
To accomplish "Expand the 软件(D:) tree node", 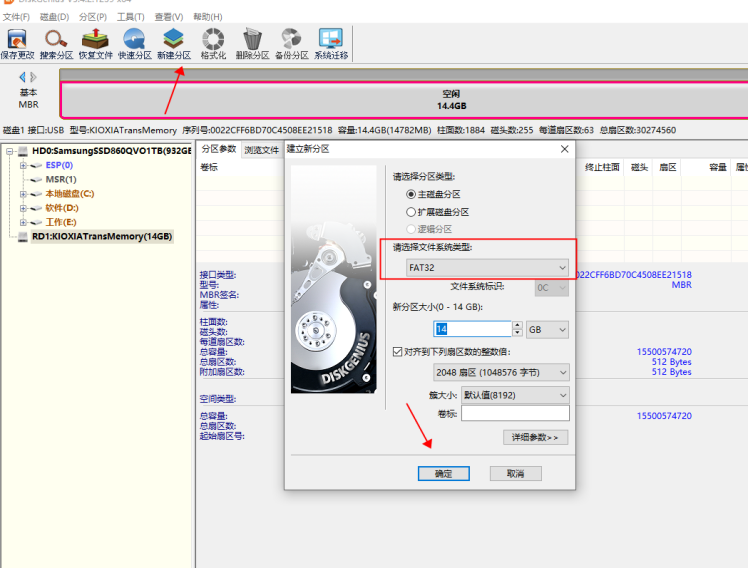I will coord(23,208).
